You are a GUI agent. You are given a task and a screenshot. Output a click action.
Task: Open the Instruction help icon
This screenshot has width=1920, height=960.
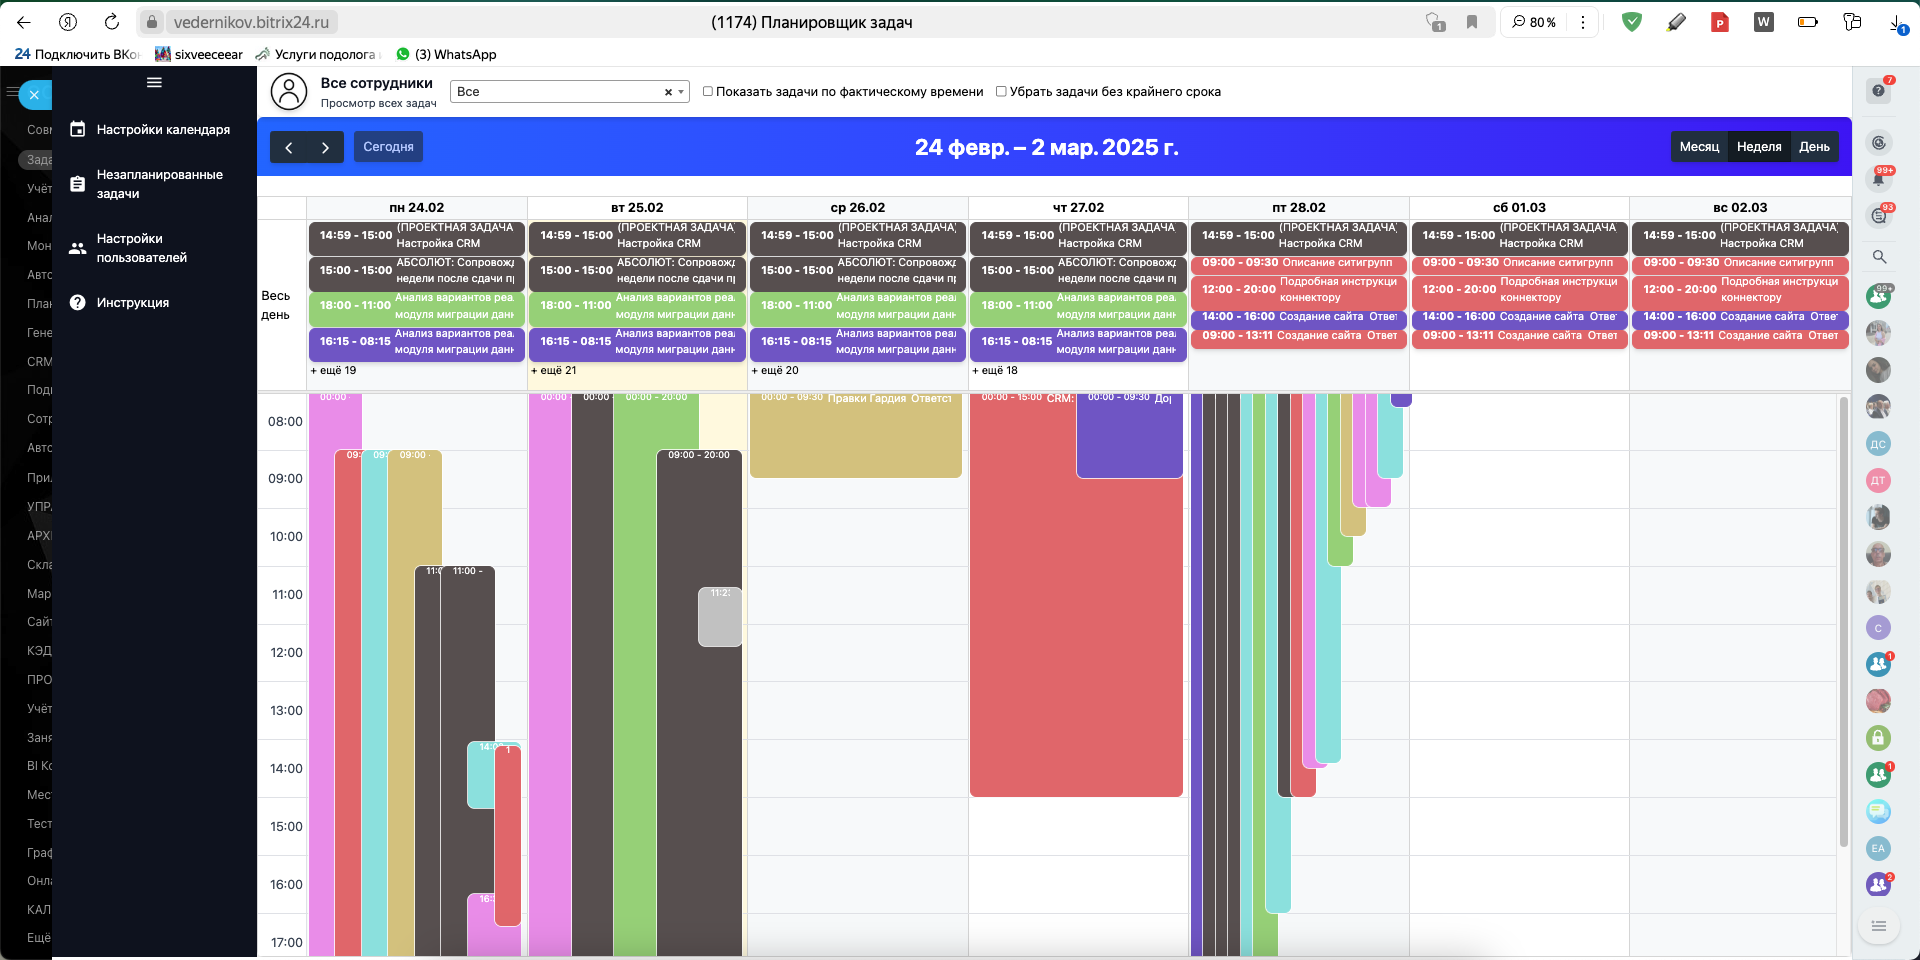tap(78, 303)
